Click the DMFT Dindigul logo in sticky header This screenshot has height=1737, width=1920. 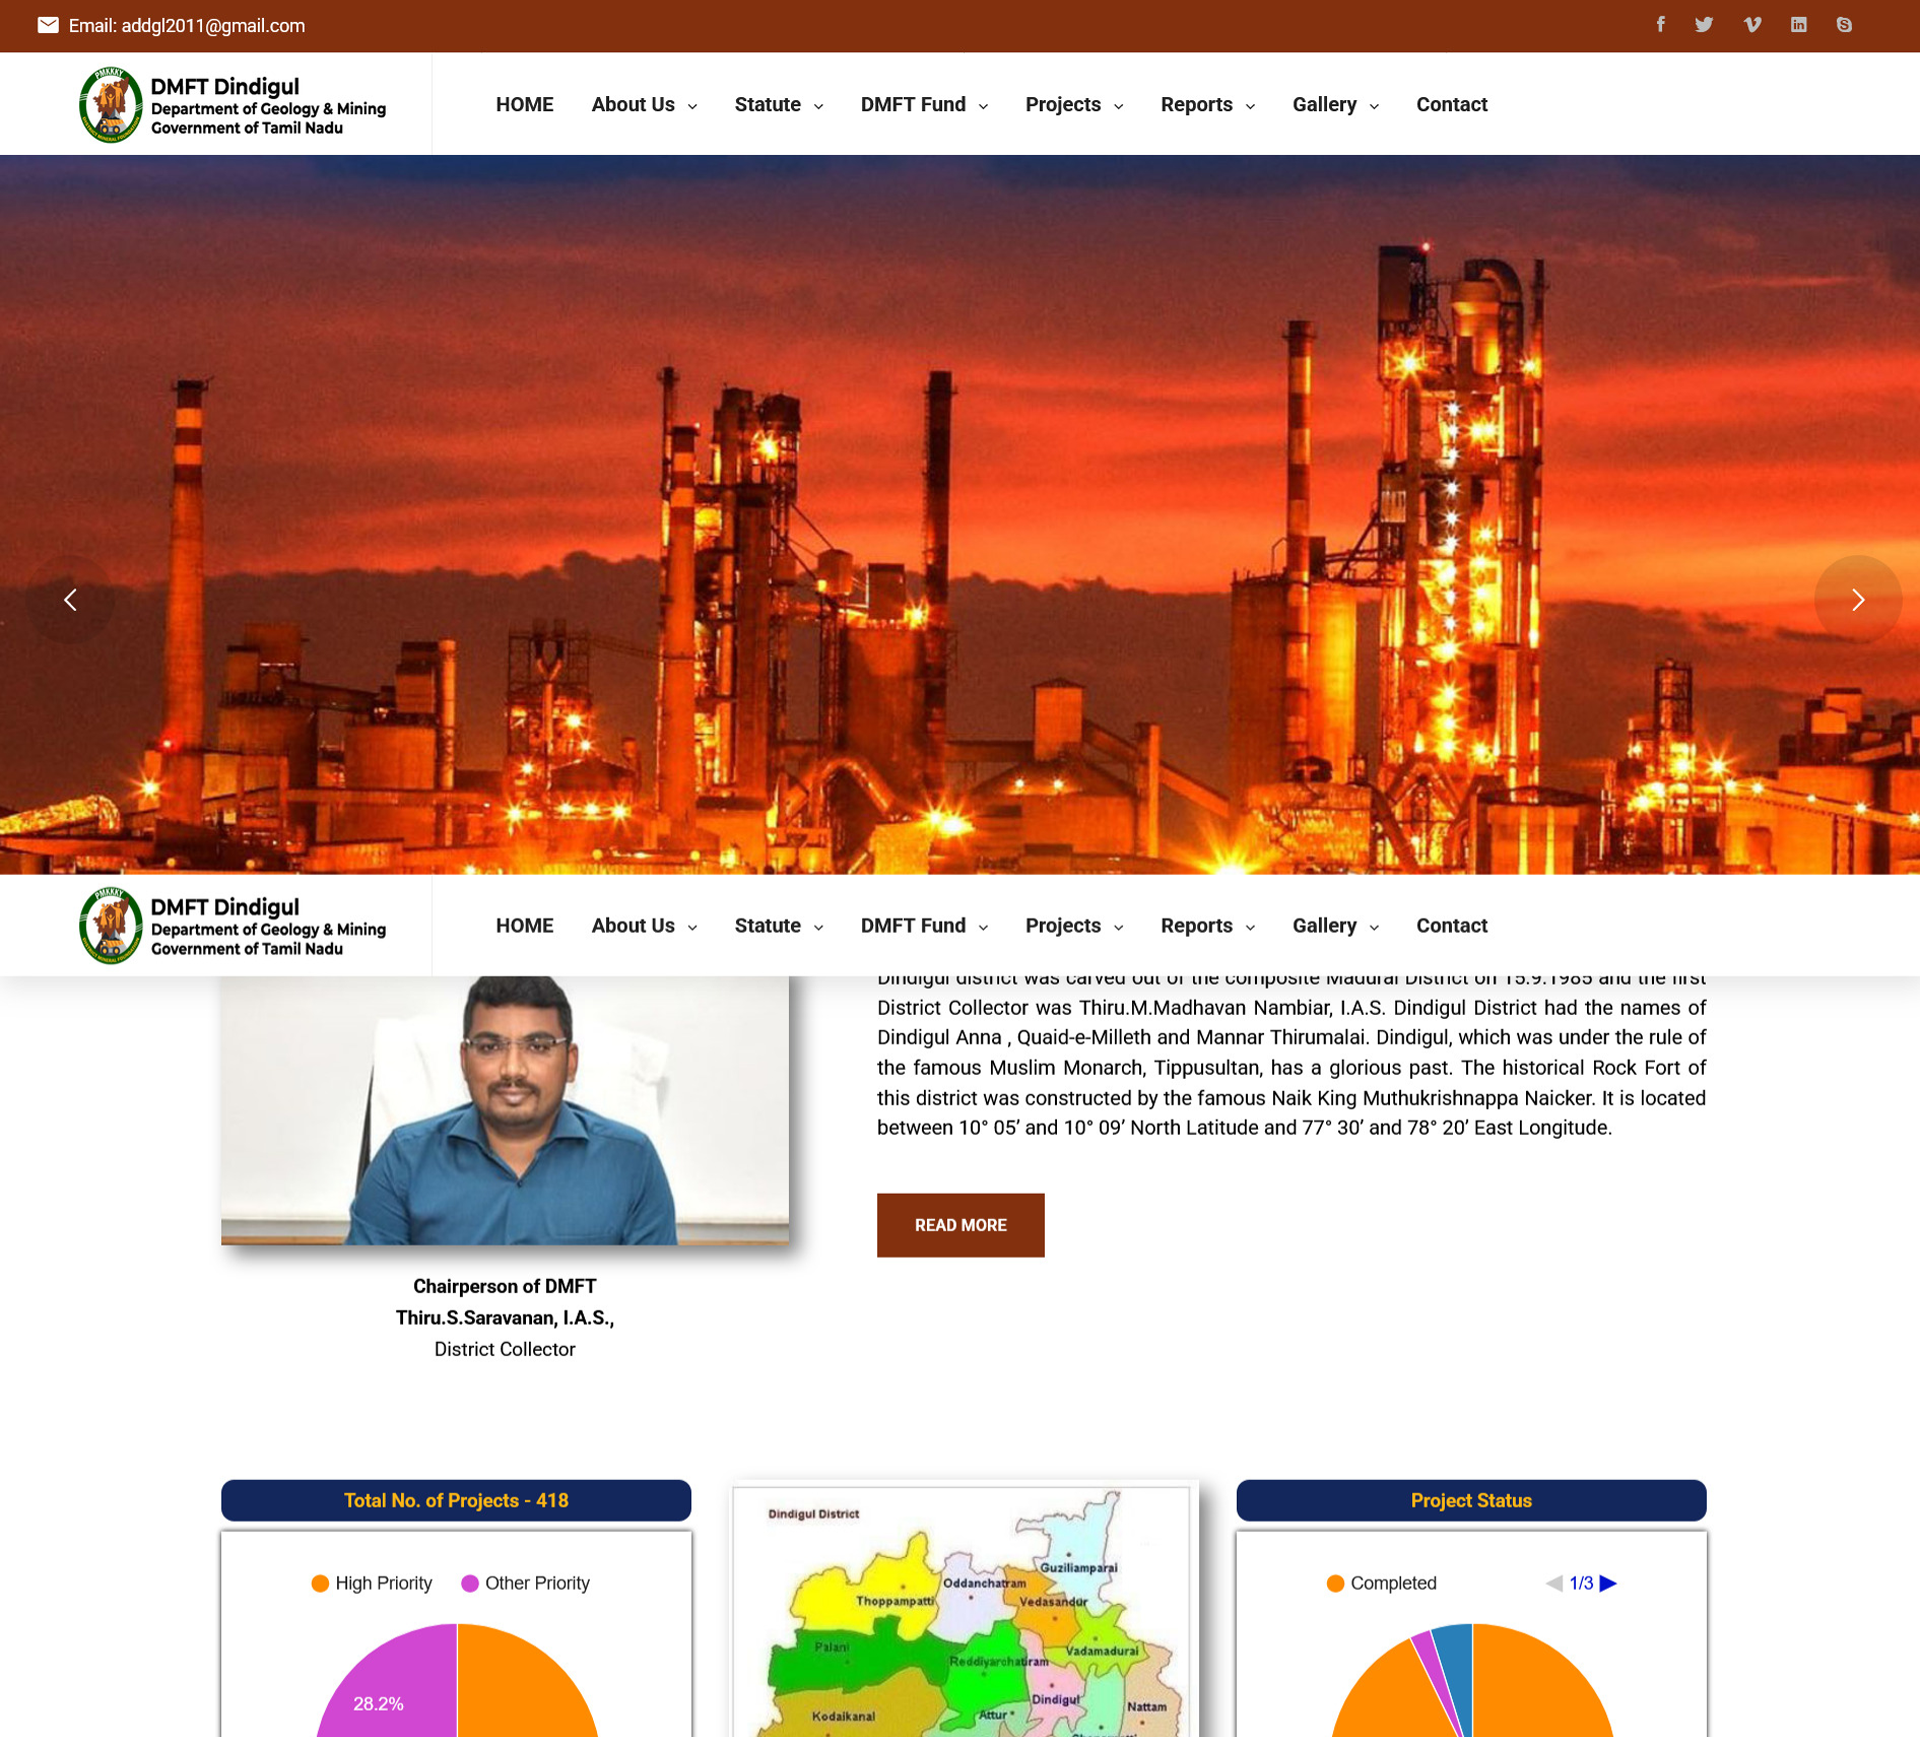233,926
